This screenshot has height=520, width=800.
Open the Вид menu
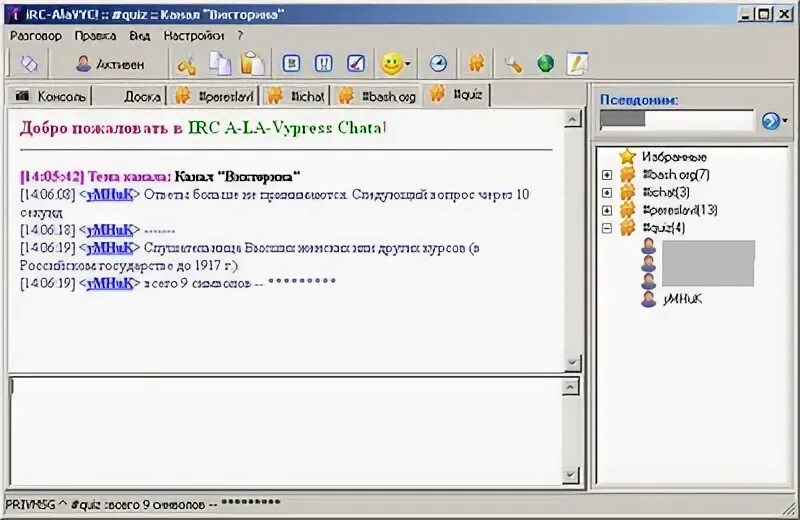139,36
